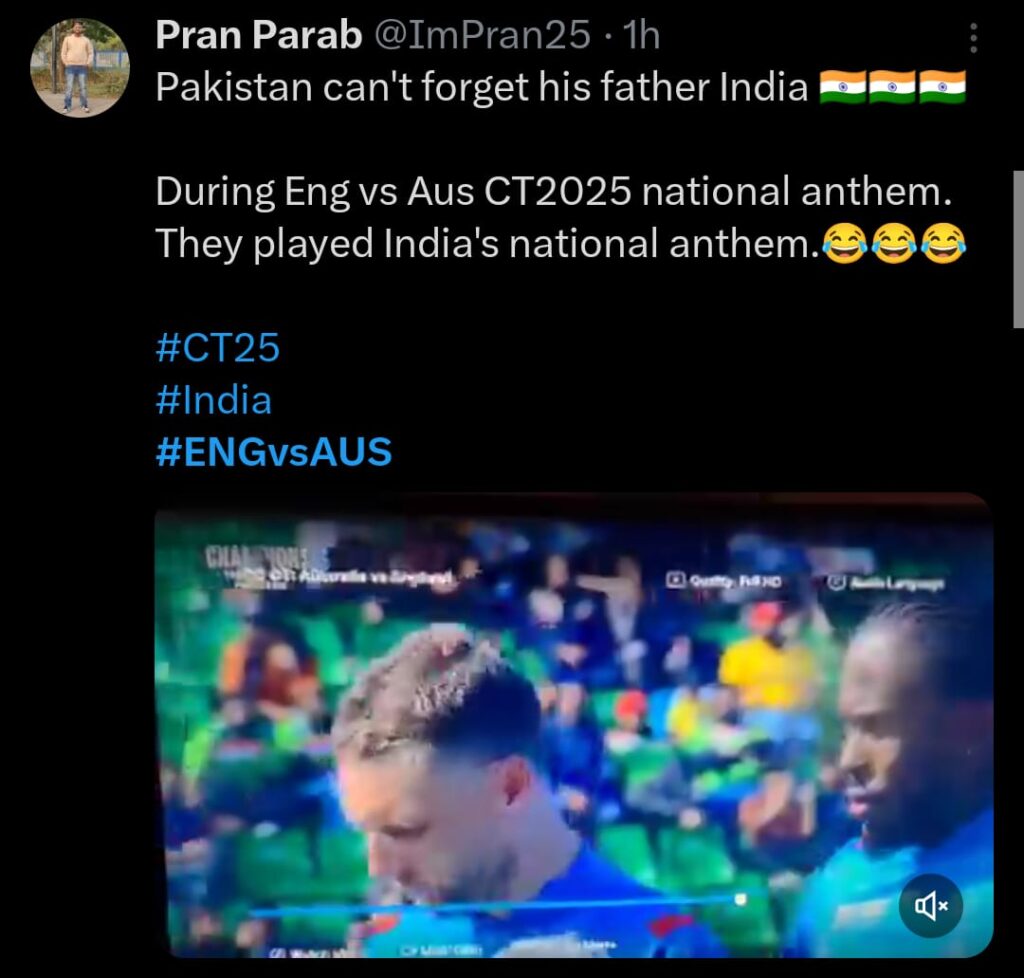Viewport: 1024px width, 978px height.
Task: Open the three-dot more options menu
Action: tap(973, 38)
